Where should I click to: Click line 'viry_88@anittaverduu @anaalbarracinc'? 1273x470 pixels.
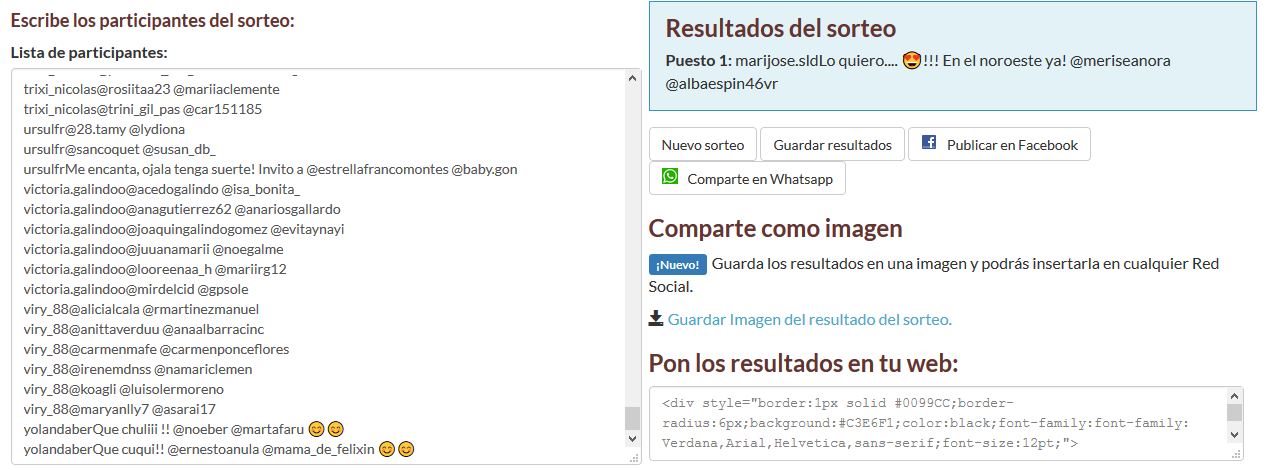pos(144,329)
